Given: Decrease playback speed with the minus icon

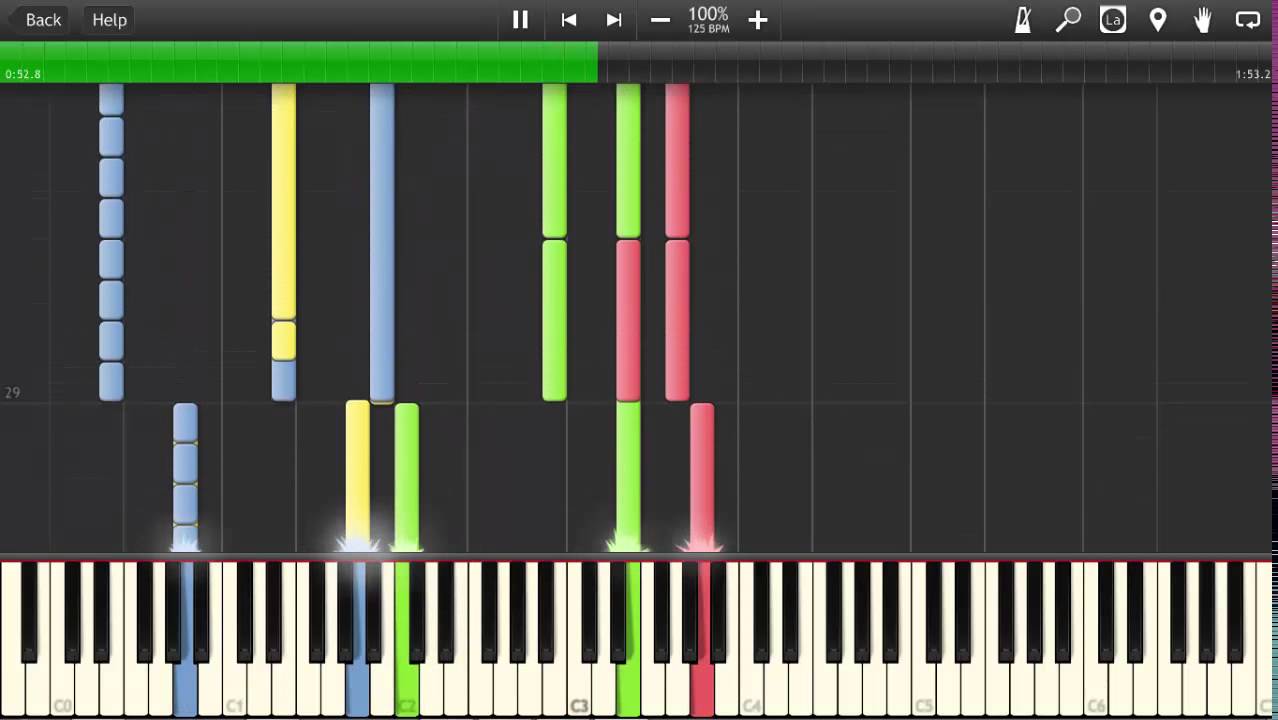Looking at the screenshot, I should click(660, 20).
